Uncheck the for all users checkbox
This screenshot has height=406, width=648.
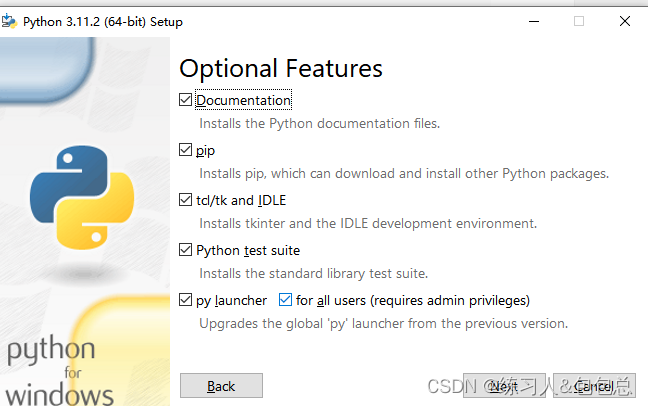(x=286, y=300)
